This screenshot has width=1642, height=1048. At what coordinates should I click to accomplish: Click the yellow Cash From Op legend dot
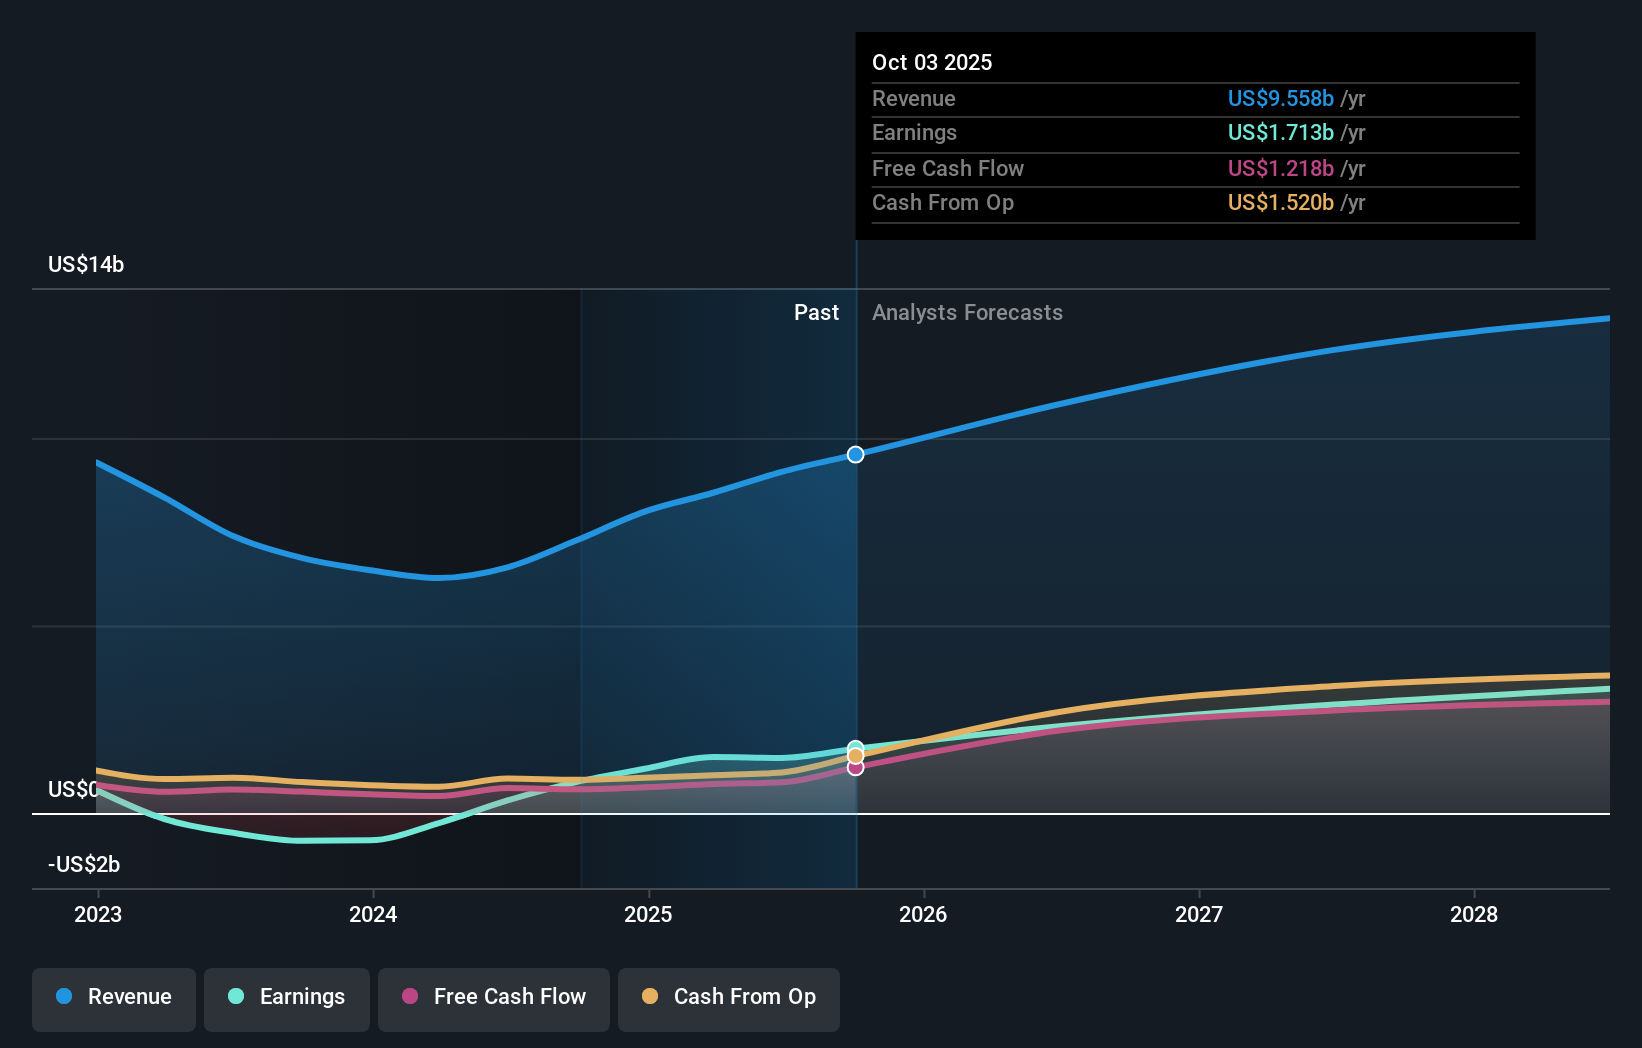click(x=651, y=997)
